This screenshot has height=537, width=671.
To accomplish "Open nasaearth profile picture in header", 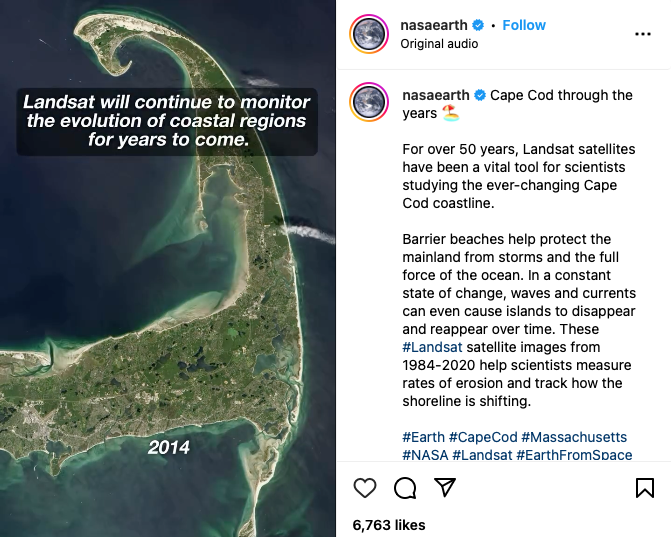I will click(x=369, y=34).
